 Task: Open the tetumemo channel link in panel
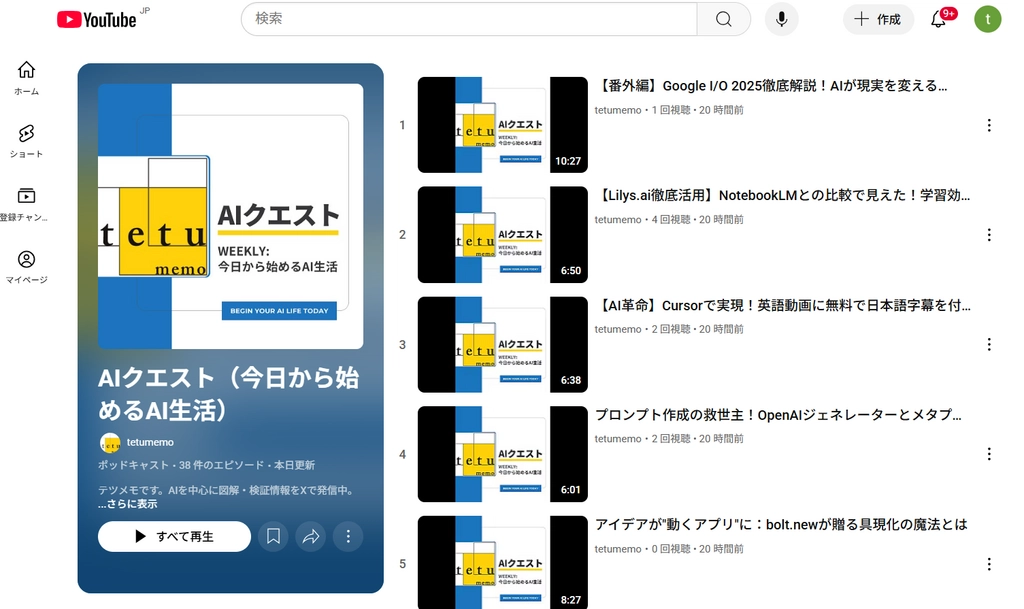coord(150,443)
